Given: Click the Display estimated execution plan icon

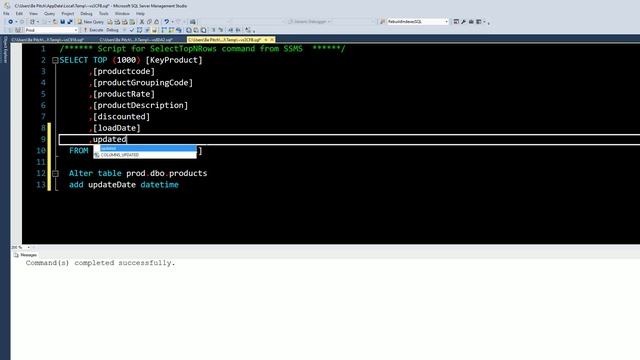Looking at the screenshot, I should [x=139, y=30].
